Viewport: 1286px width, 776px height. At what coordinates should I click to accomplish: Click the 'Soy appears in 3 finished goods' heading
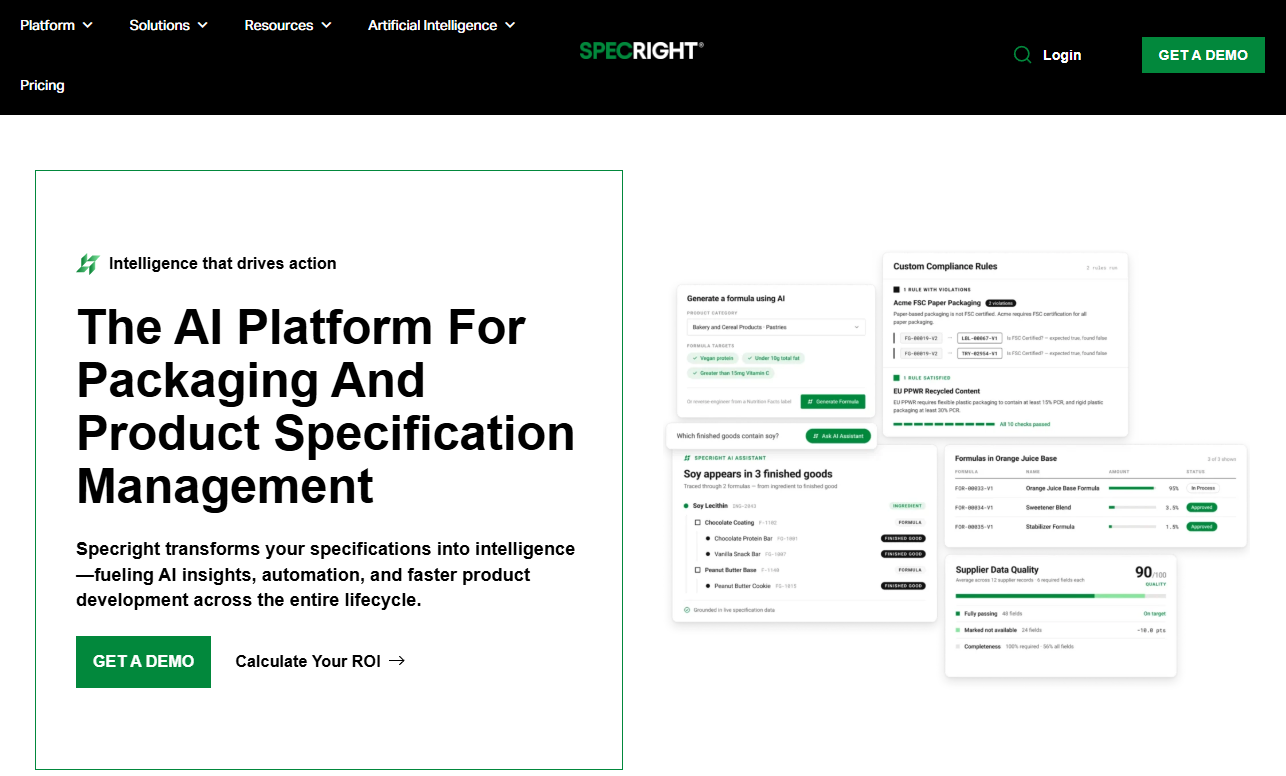758,474
